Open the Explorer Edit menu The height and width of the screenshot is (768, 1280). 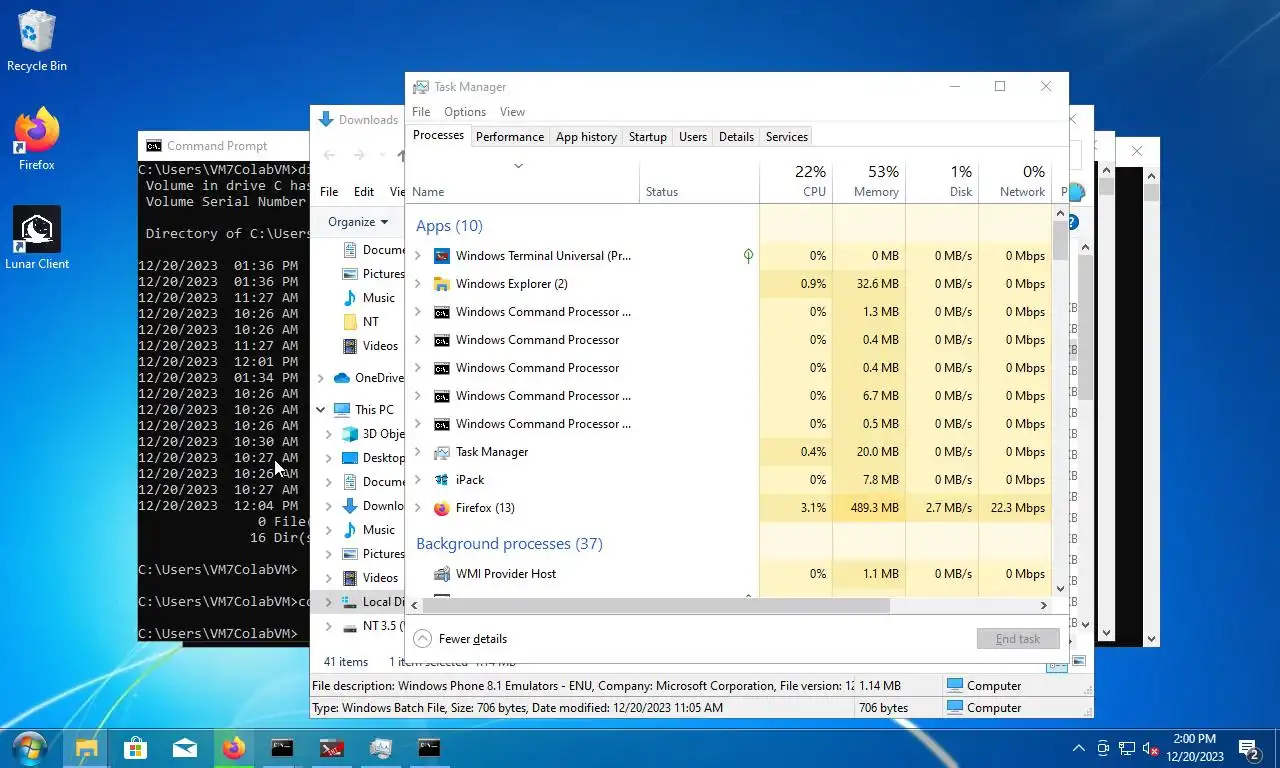(x=364, y=192)
